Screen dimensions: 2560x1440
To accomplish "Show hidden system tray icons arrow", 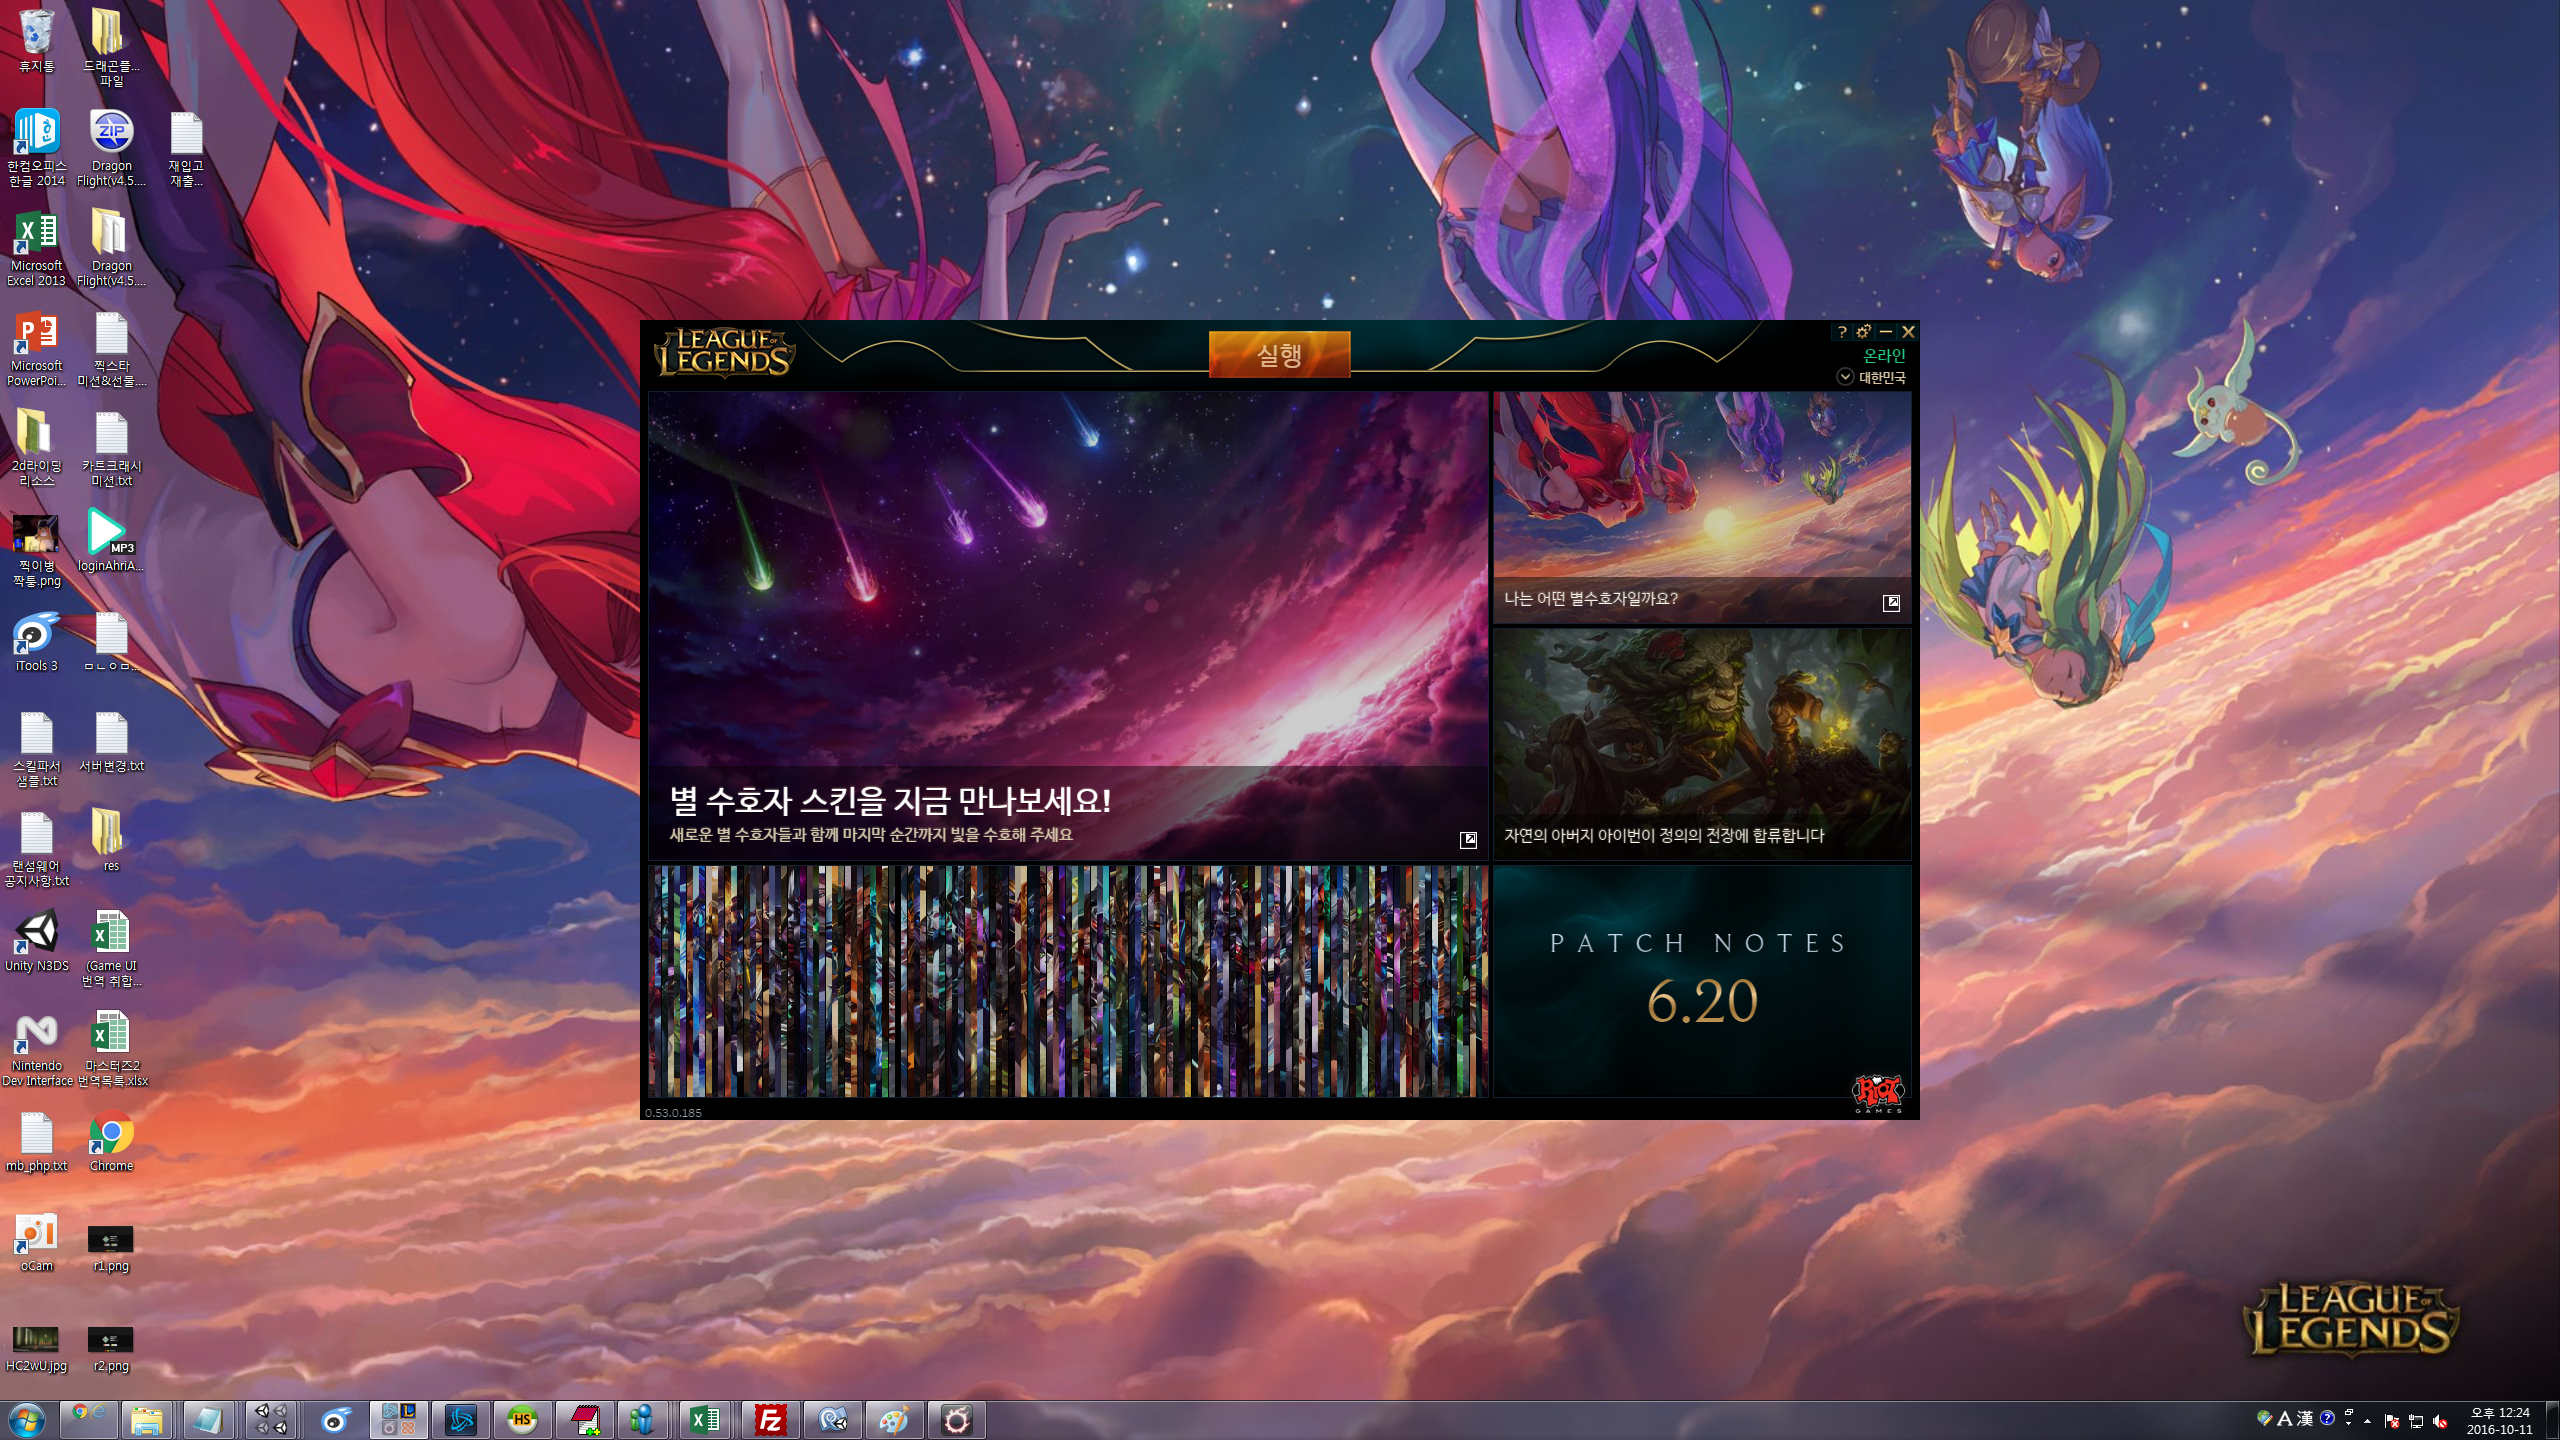I will 2367,1421.
